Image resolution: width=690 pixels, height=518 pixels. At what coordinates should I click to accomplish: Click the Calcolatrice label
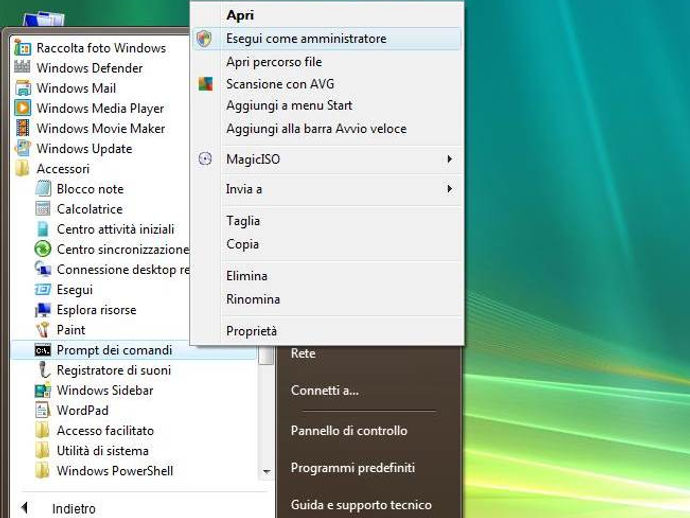pos(90,209)
